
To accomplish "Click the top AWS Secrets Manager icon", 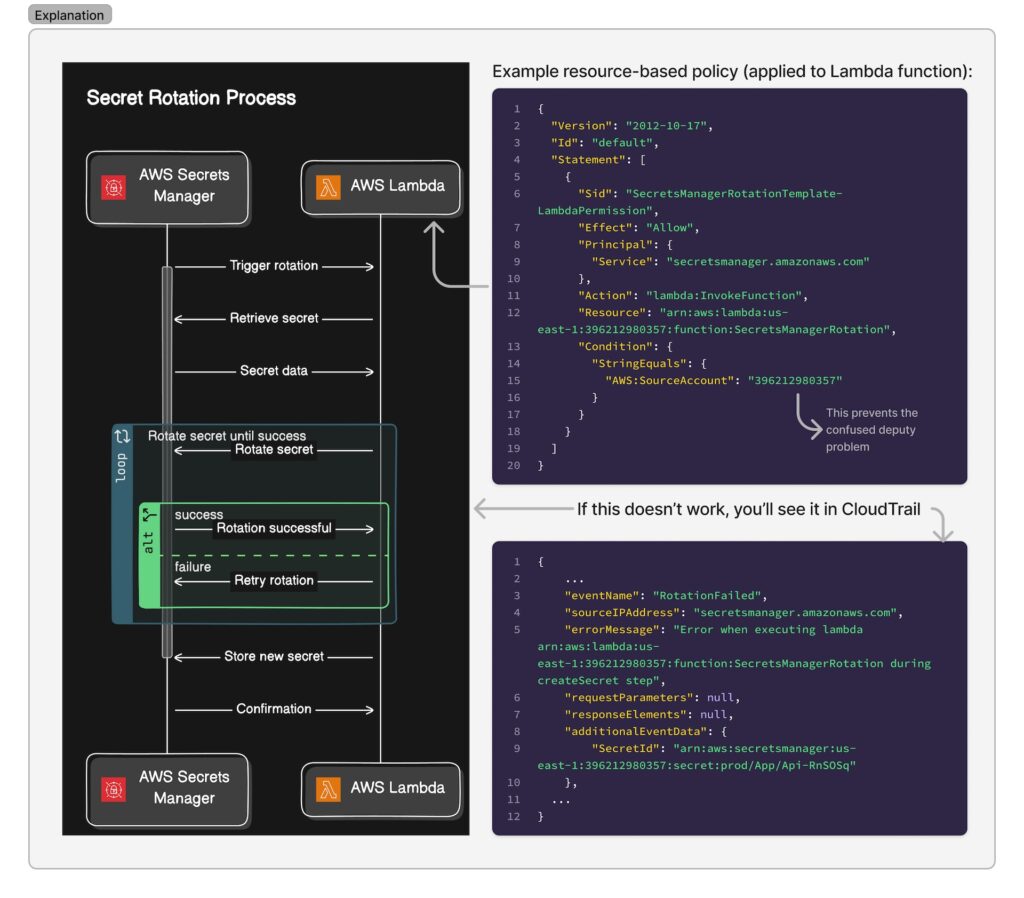I will [x=114, y=187].
